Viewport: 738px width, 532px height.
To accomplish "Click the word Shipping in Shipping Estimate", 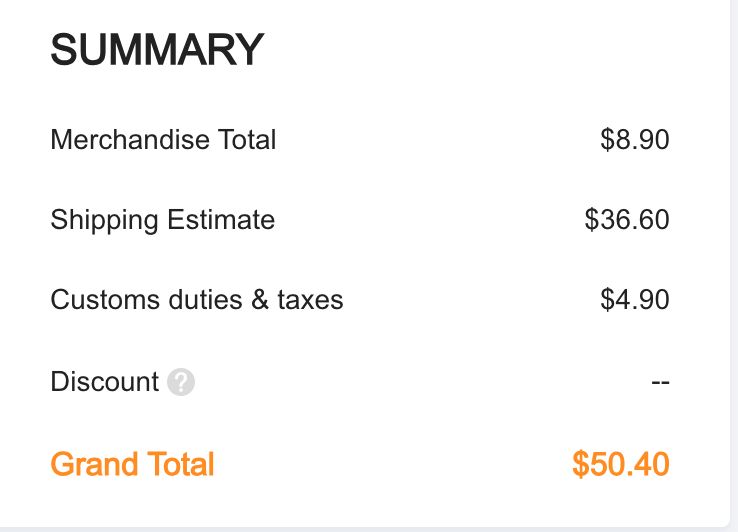I will (104, 220).
